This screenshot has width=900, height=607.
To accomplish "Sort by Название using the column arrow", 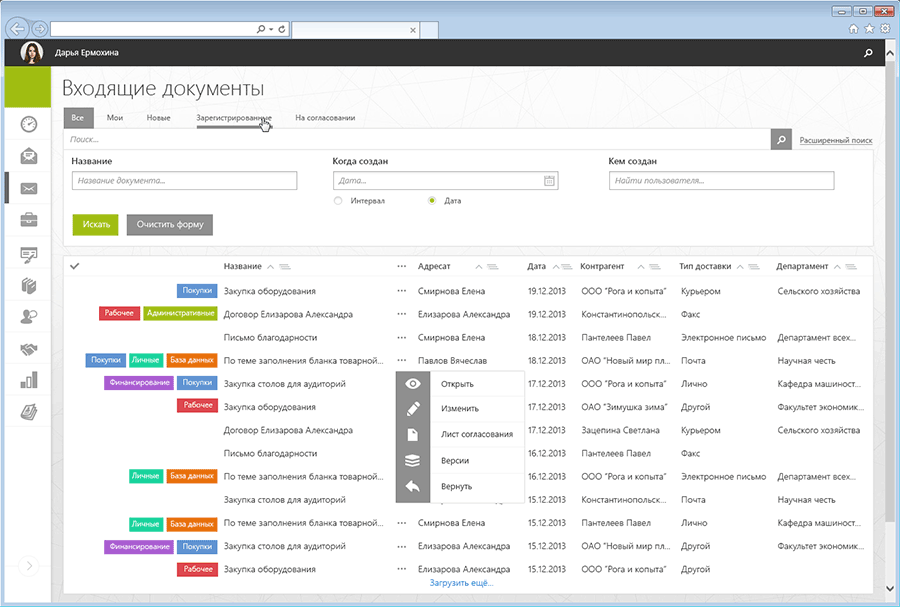I will tap(271, 267).
